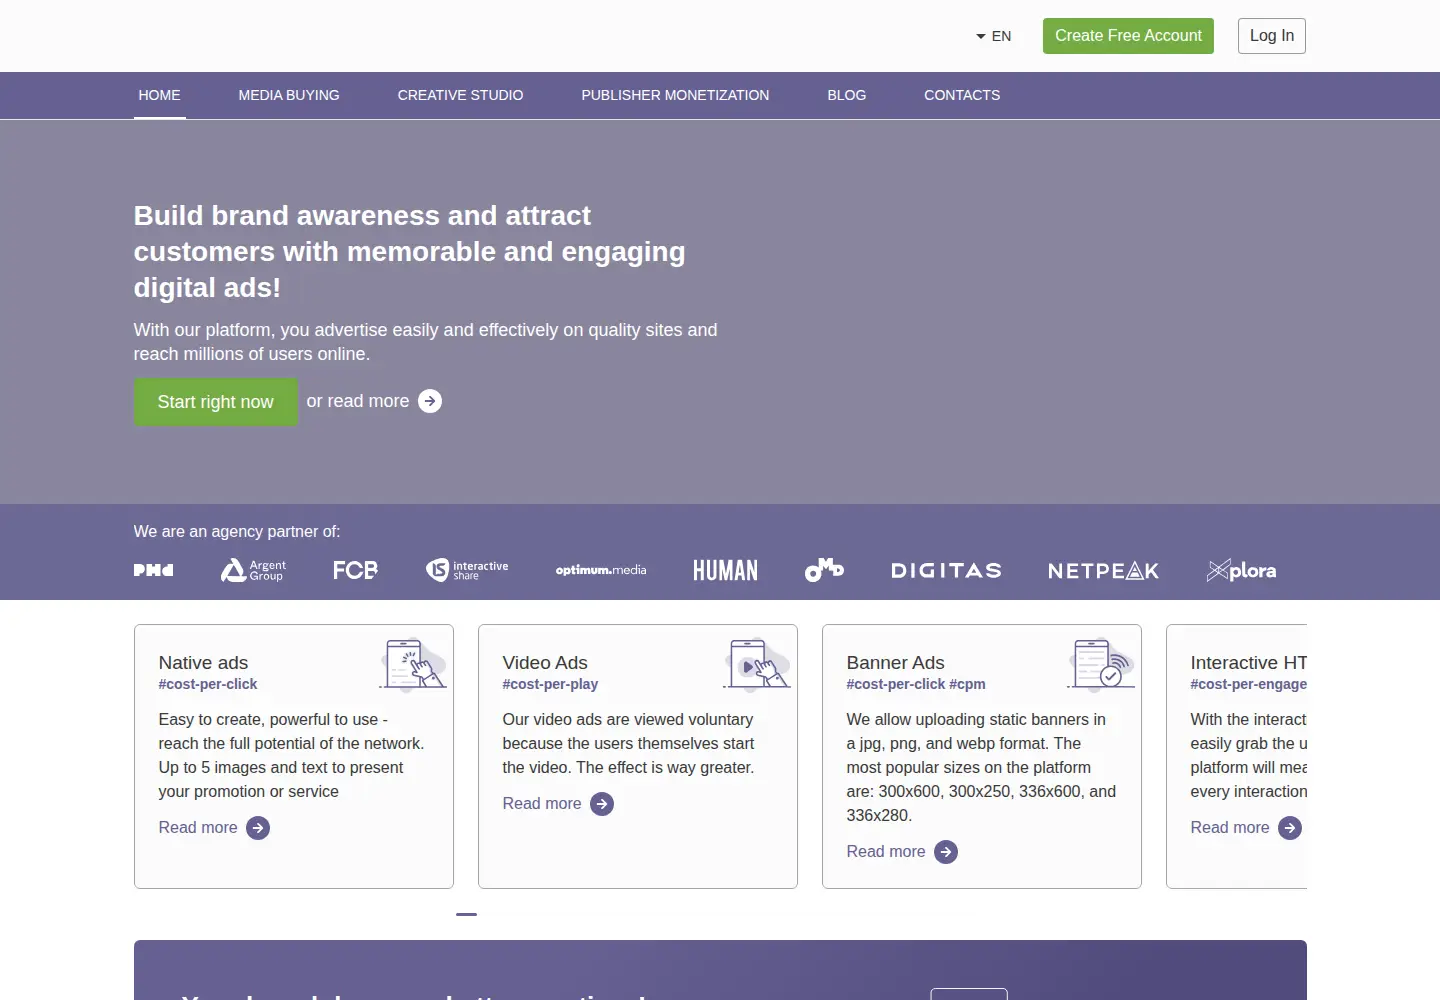Click the FCB partner logo
Viewport: 1440px width, 1000px height.
coord(355,570)
